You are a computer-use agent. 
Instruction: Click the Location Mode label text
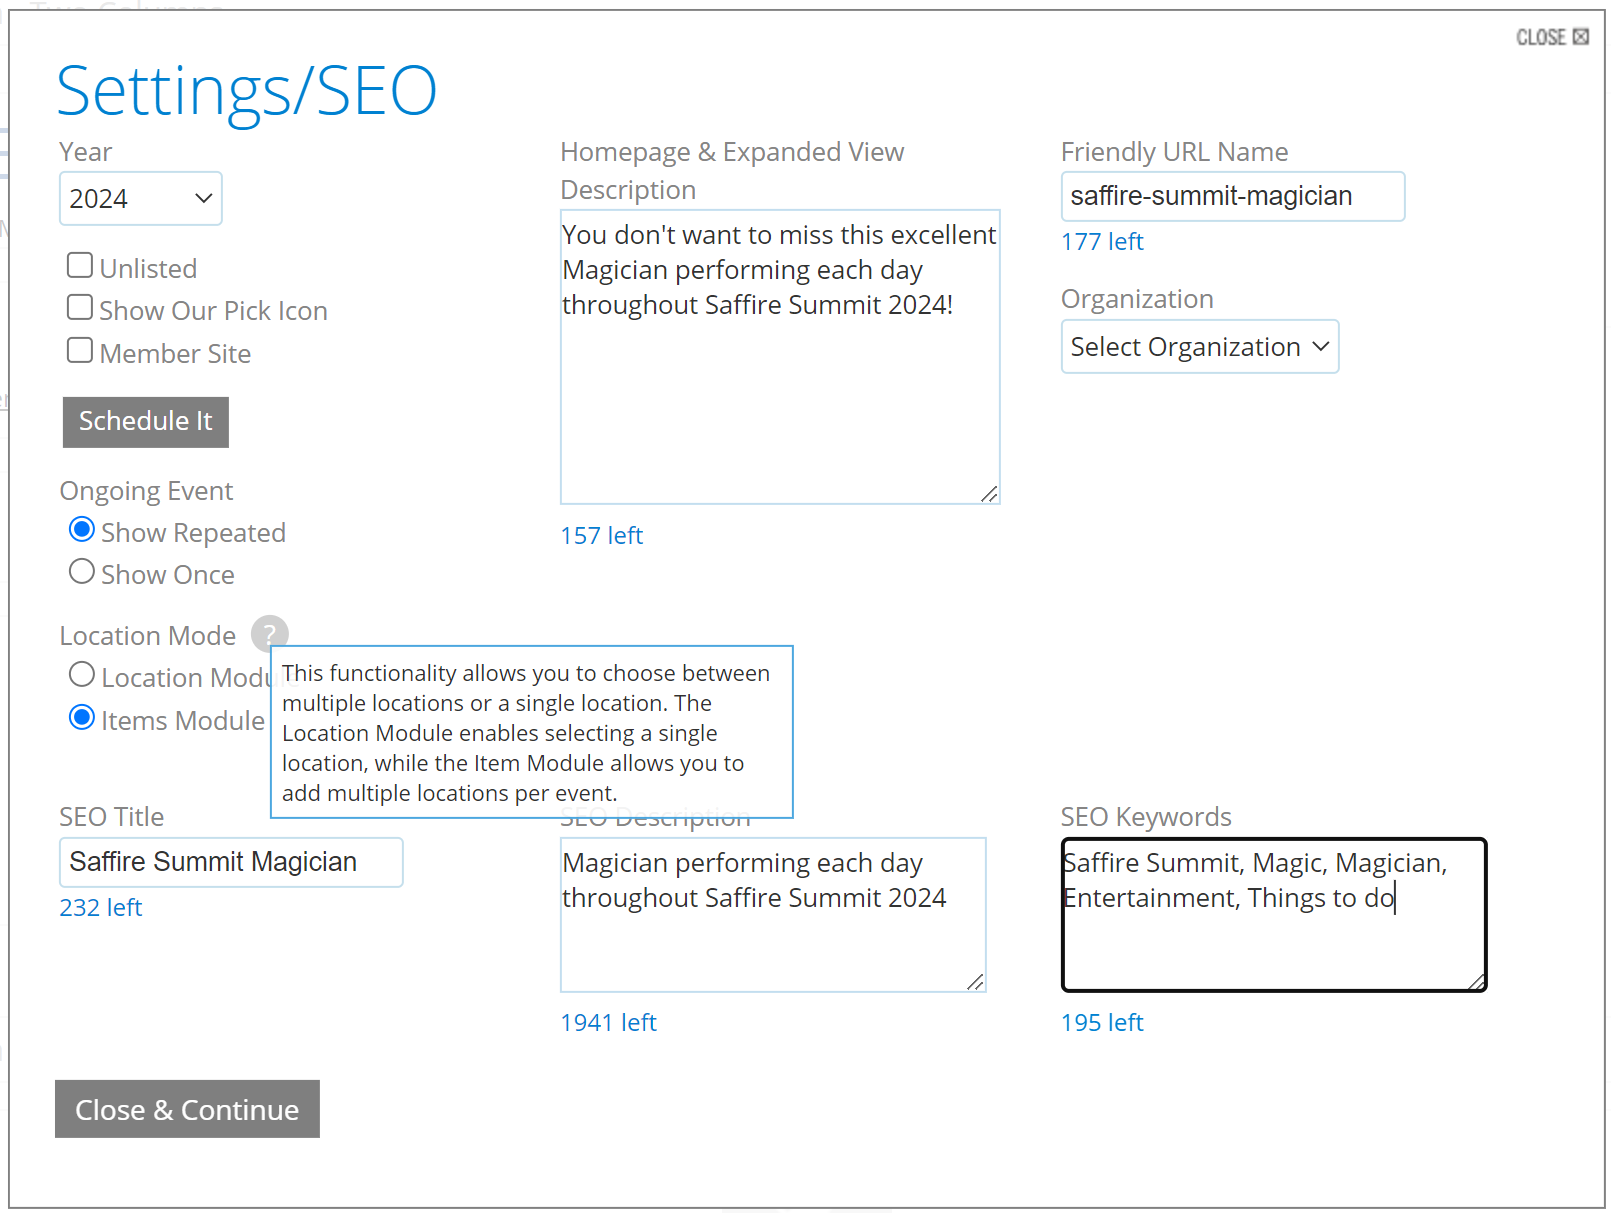click(147, 636)
